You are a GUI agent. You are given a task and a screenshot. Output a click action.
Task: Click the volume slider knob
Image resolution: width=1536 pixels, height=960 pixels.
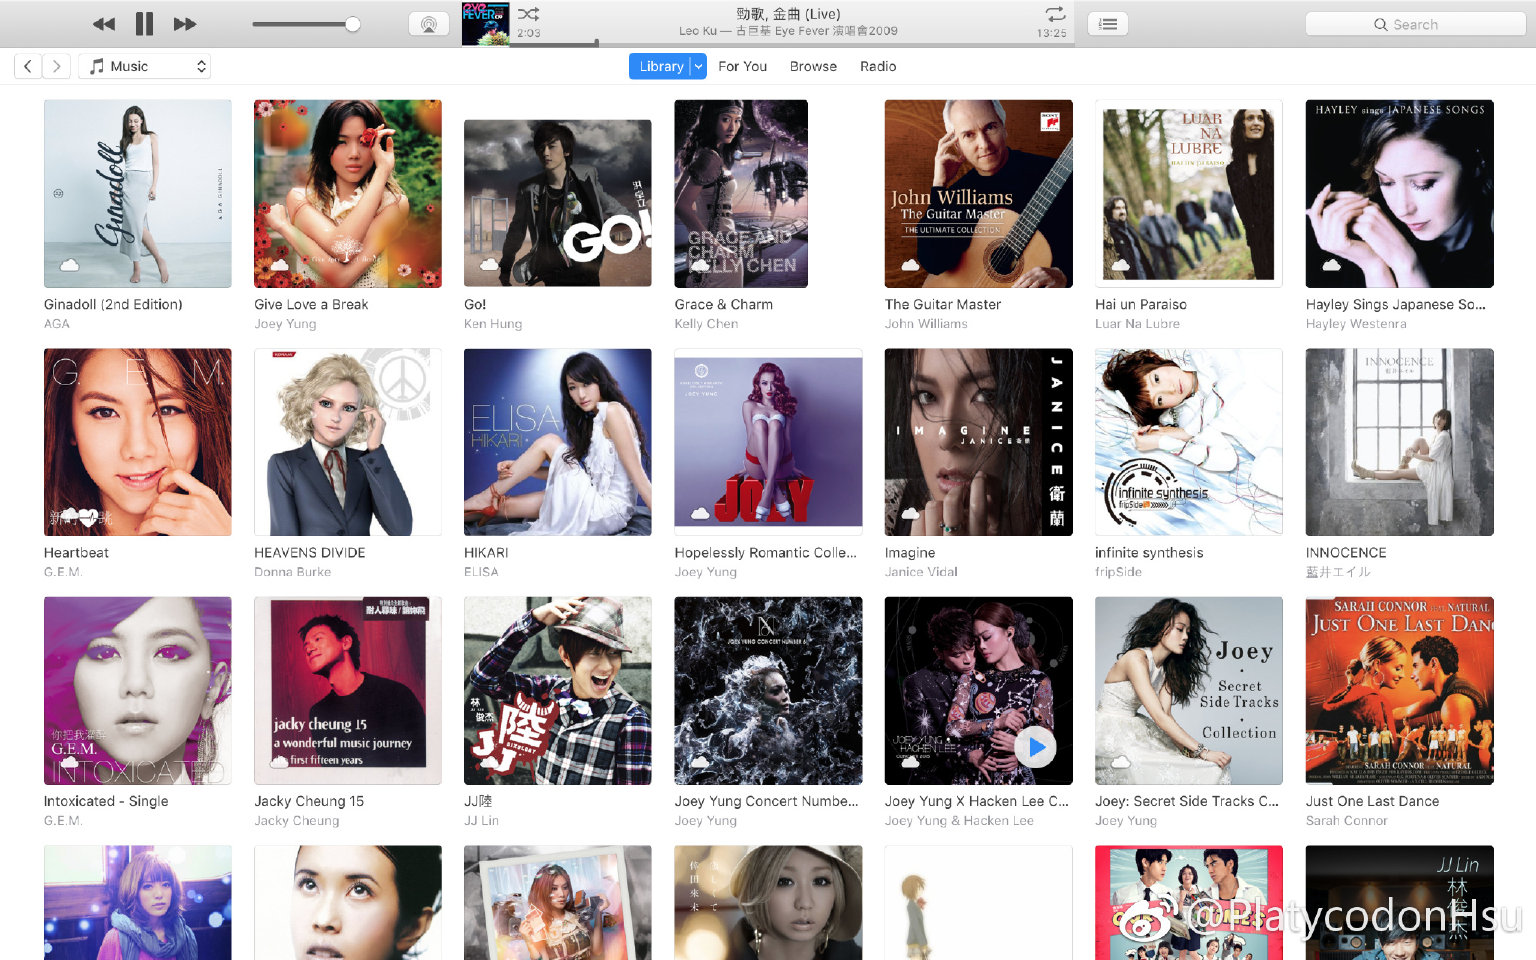coord(352,24)
